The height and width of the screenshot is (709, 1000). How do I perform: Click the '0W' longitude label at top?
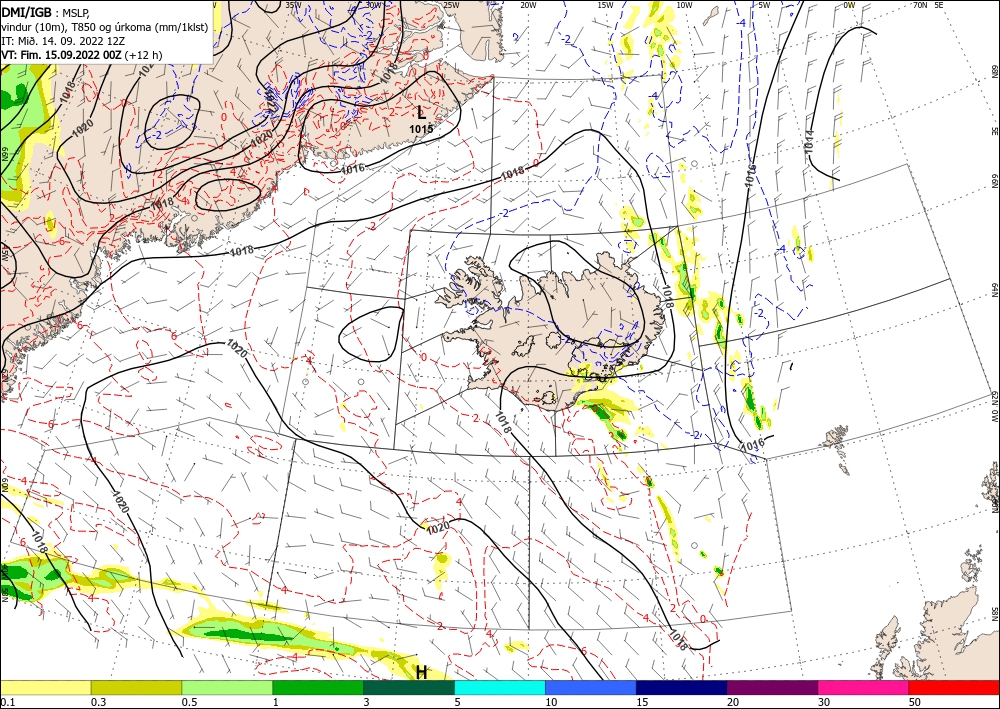[x=849, y=5]
